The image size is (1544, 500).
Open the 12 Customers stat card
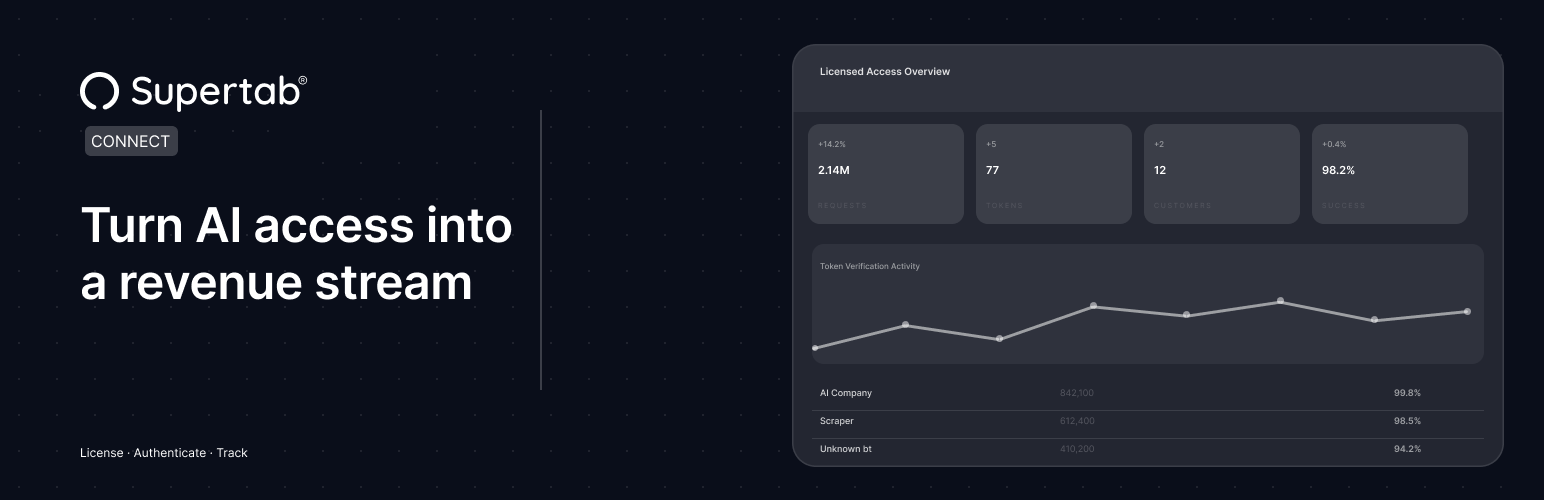click(x=1222, y=174)
